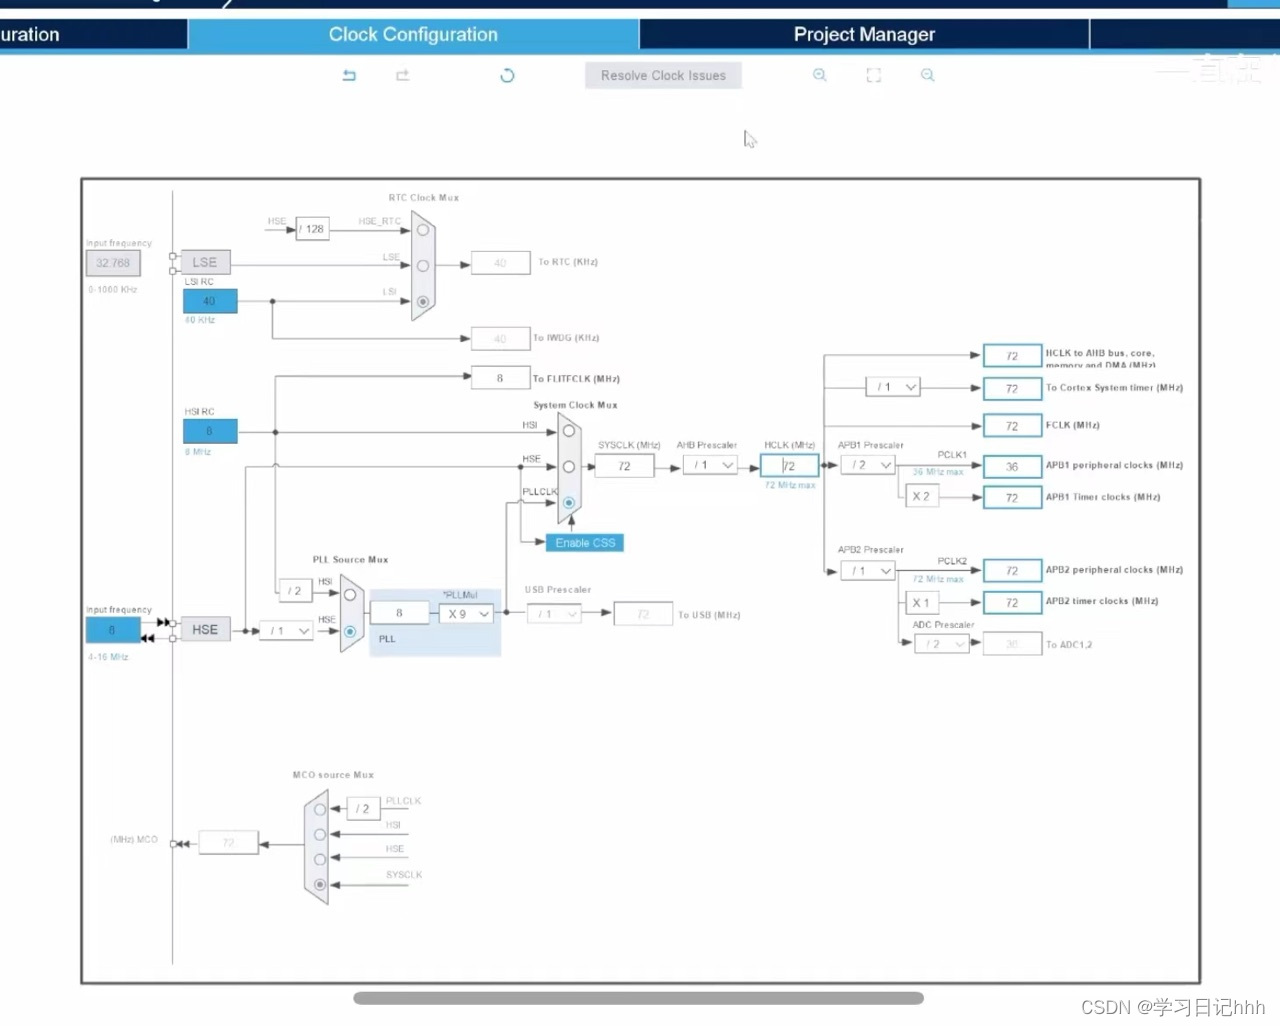The height and width of the screenshot is (1026, 1280).
Task: Click the To RTC (KHz) 40 value box
Action: pyautogui.click(x=500, y=263)
